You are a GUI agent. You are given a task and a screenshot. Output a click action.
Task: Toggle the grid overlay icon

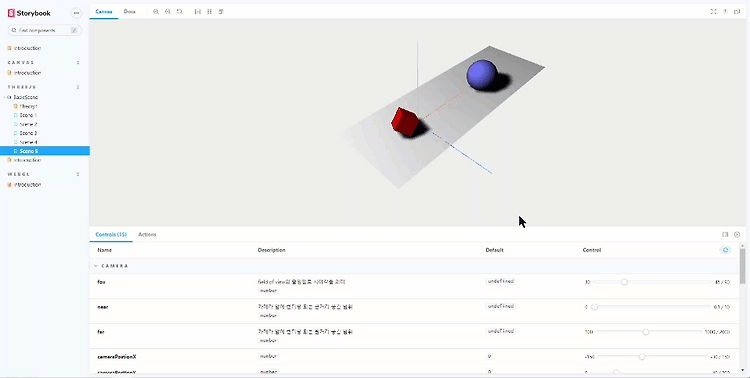point(210,11)
